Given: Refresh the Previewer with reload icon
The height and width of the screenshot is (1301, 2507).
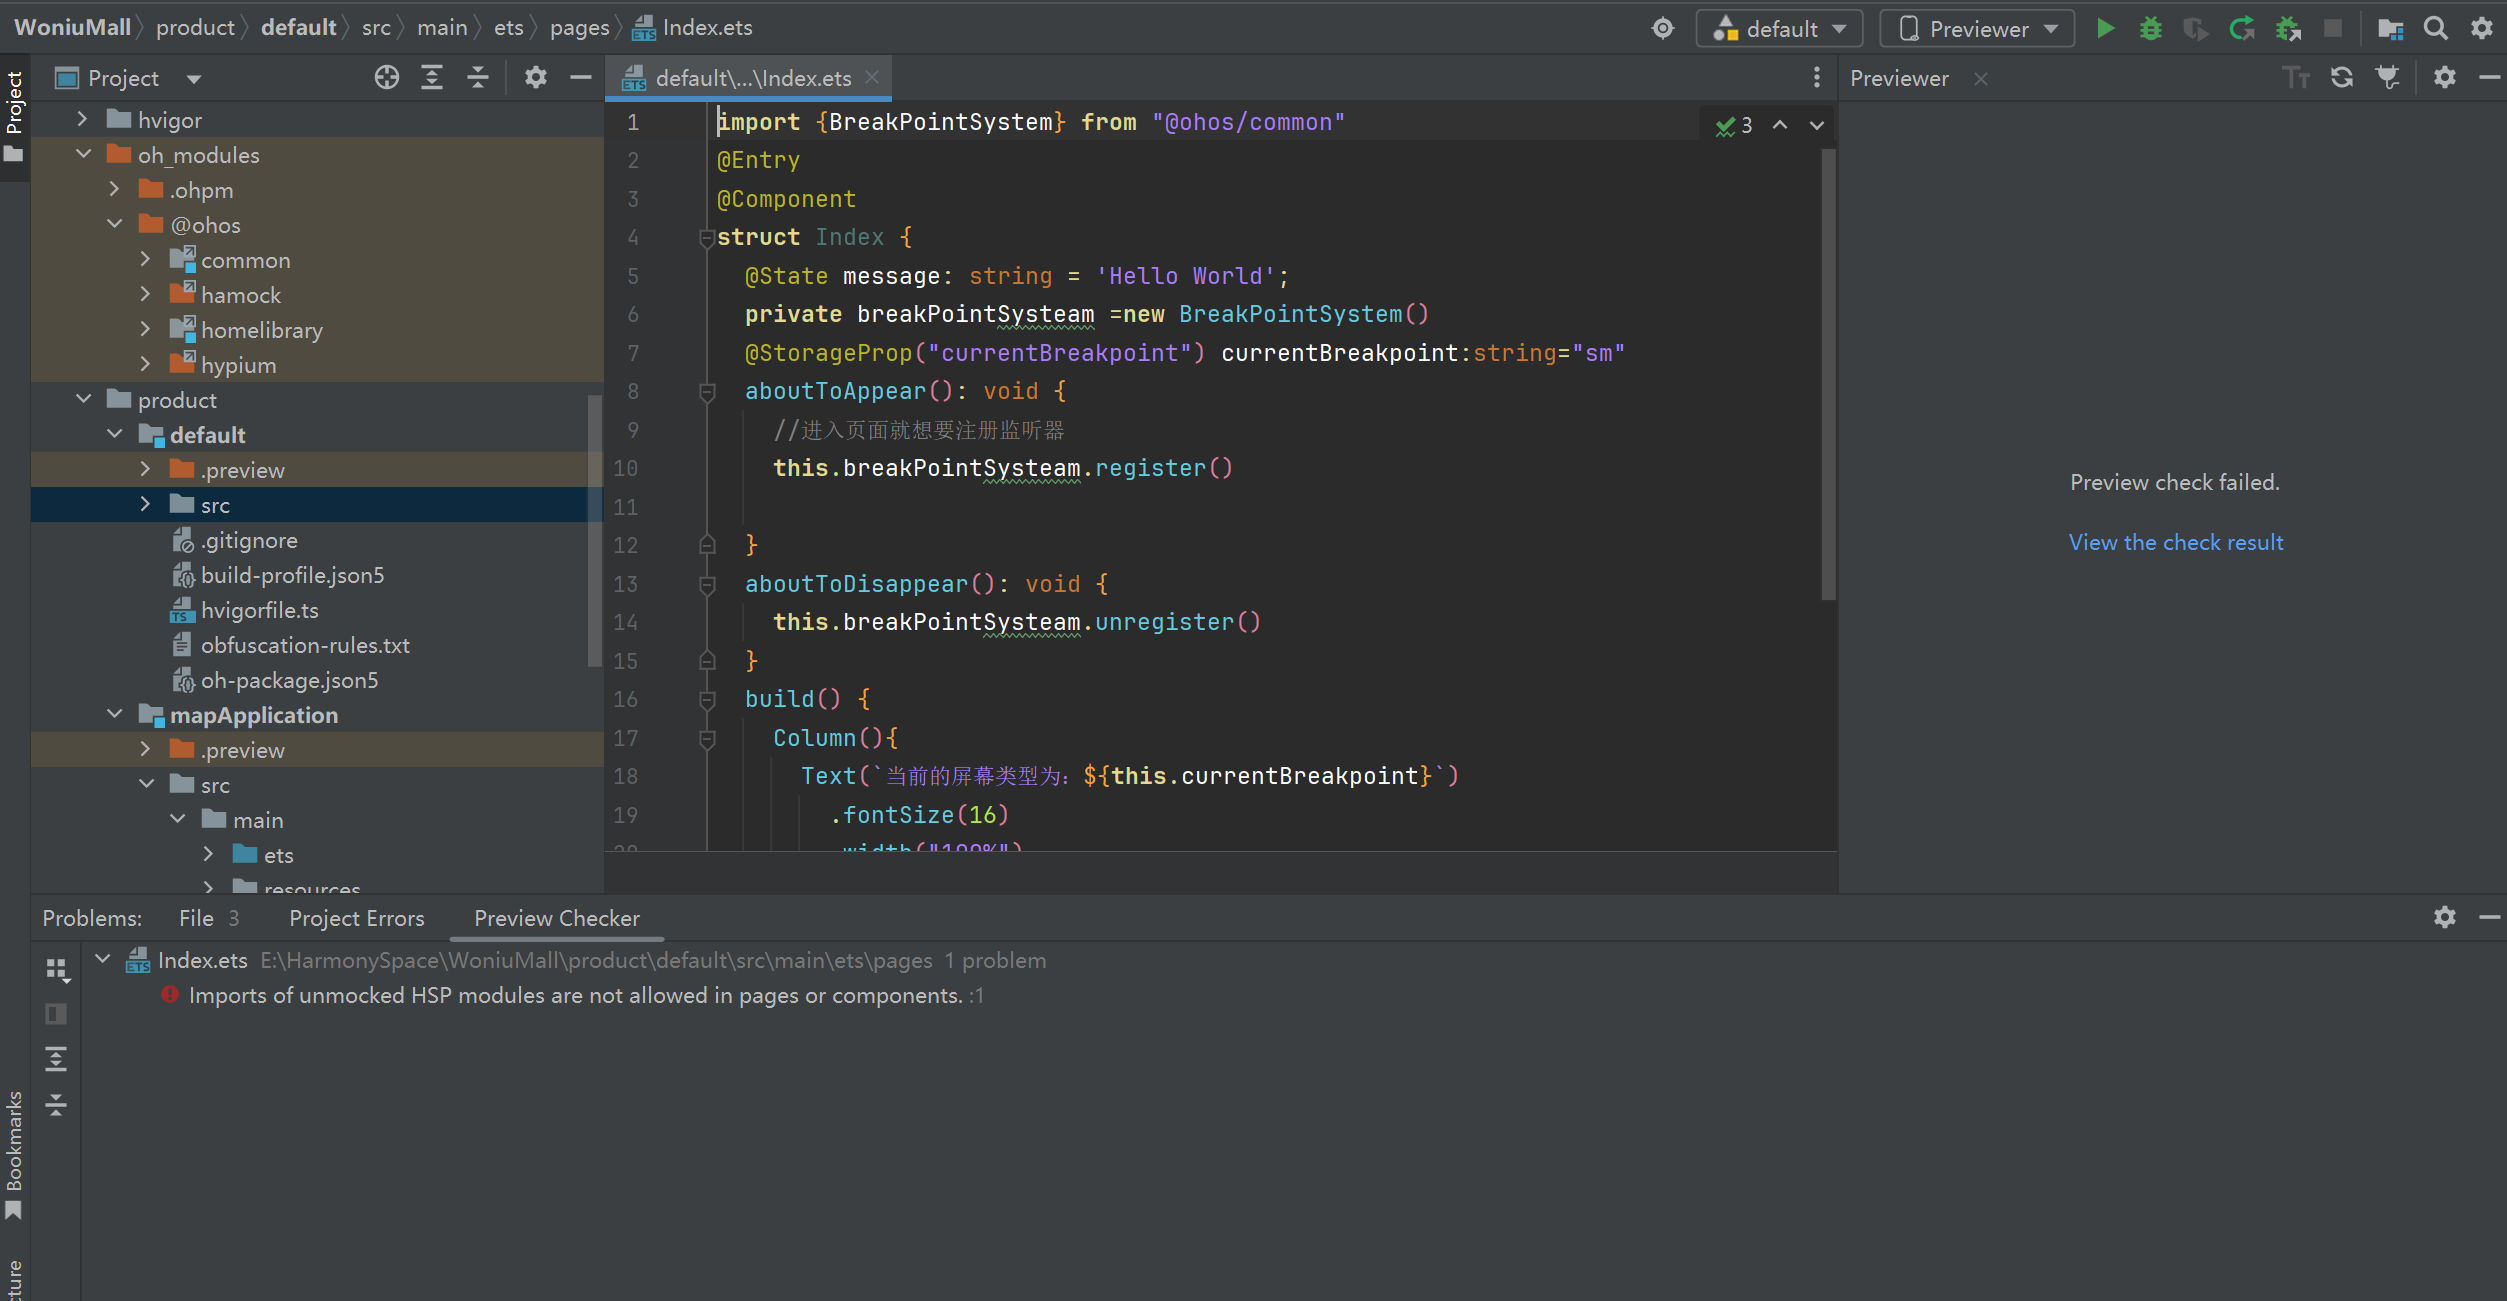Looking at the screenshot, I should (x=2342, y=78).
